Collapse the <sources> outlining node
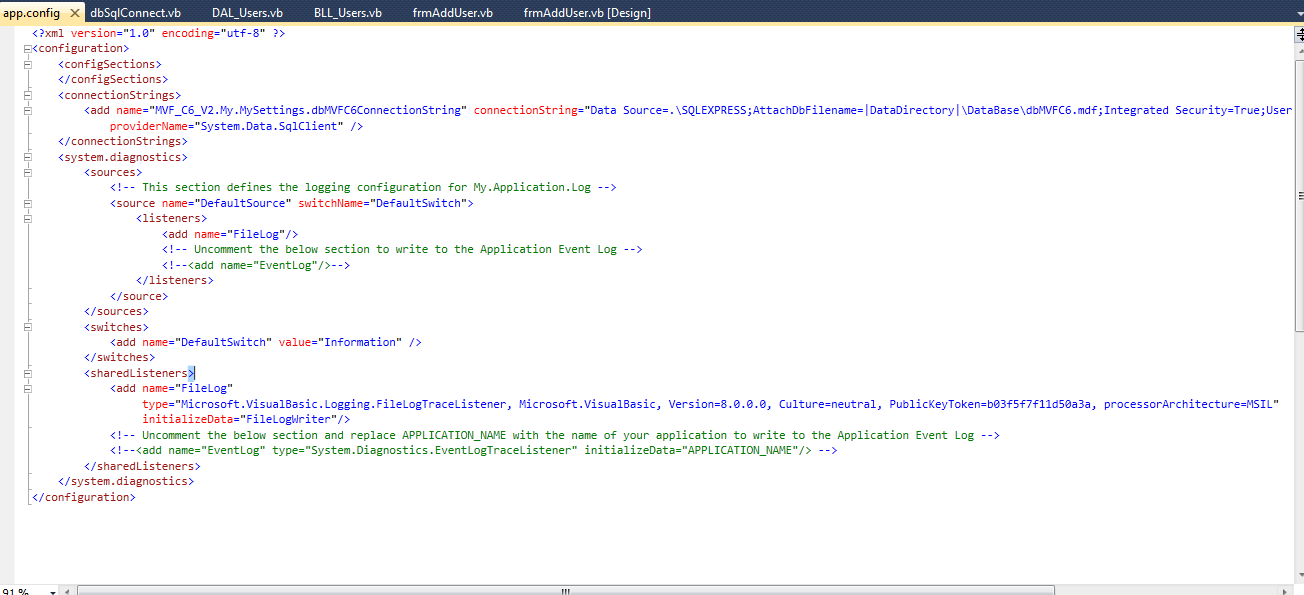The height and width of the screenshot is (595, 1304). (x=28, y=172)
